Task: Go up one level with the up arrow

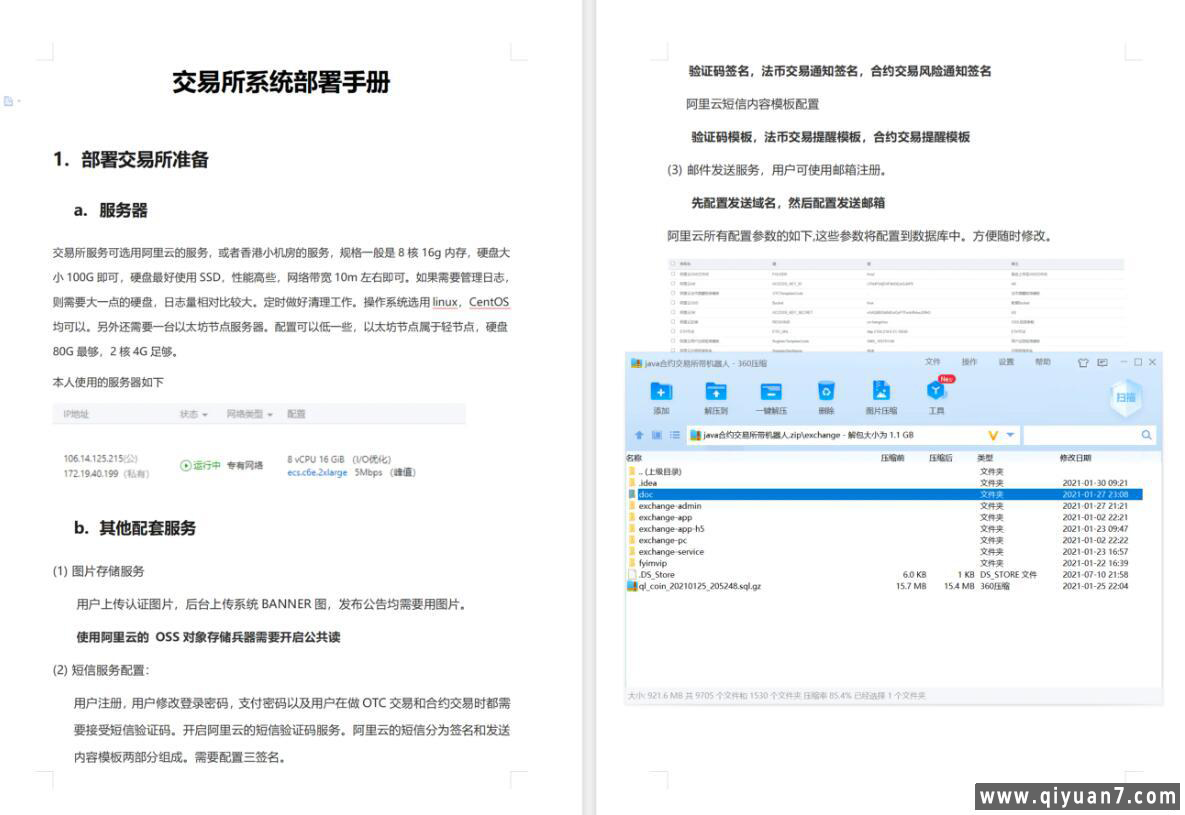Action: point(640,435)
